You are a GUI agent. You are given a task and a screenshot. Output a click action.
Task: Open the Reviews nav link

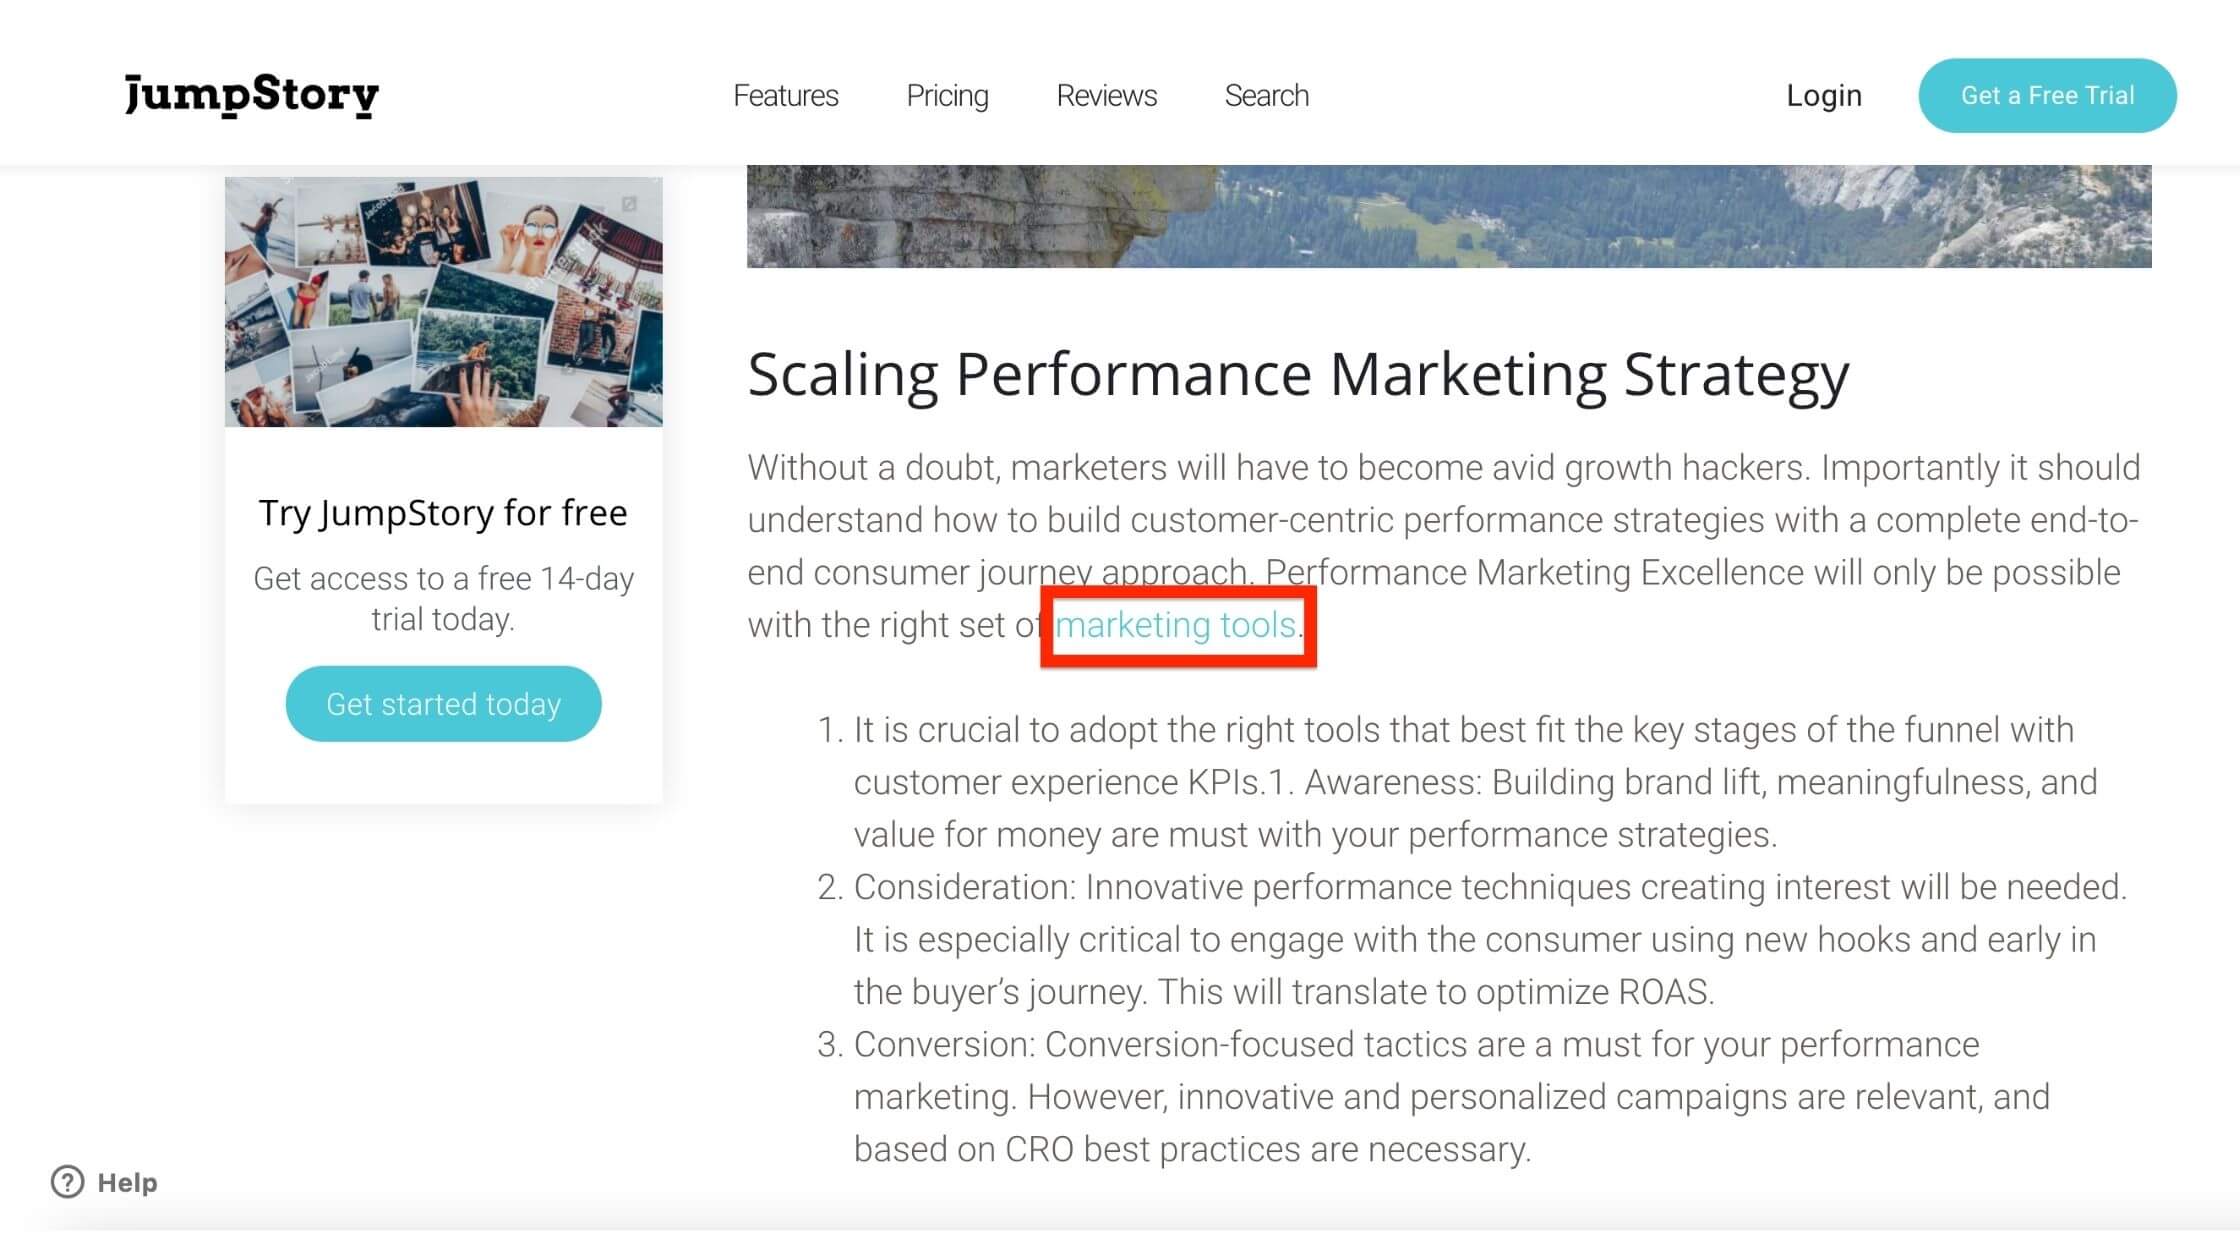[x=1106, y=96]
